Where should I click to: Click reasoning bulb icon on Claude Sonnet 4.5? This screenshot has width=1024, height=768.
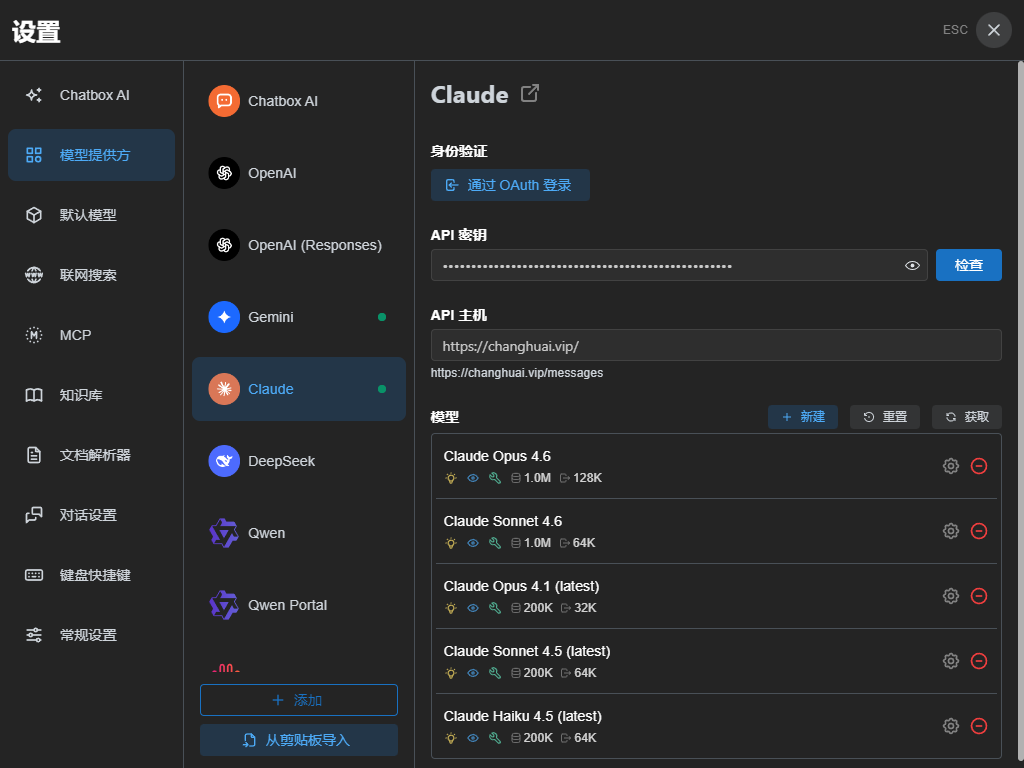451,673
